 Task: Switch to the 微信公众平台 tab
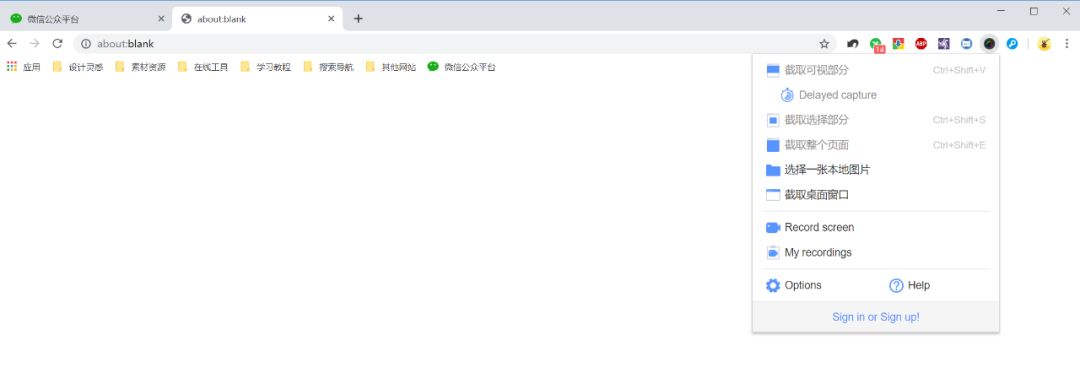pyautogui.click(x=85, y=19)
